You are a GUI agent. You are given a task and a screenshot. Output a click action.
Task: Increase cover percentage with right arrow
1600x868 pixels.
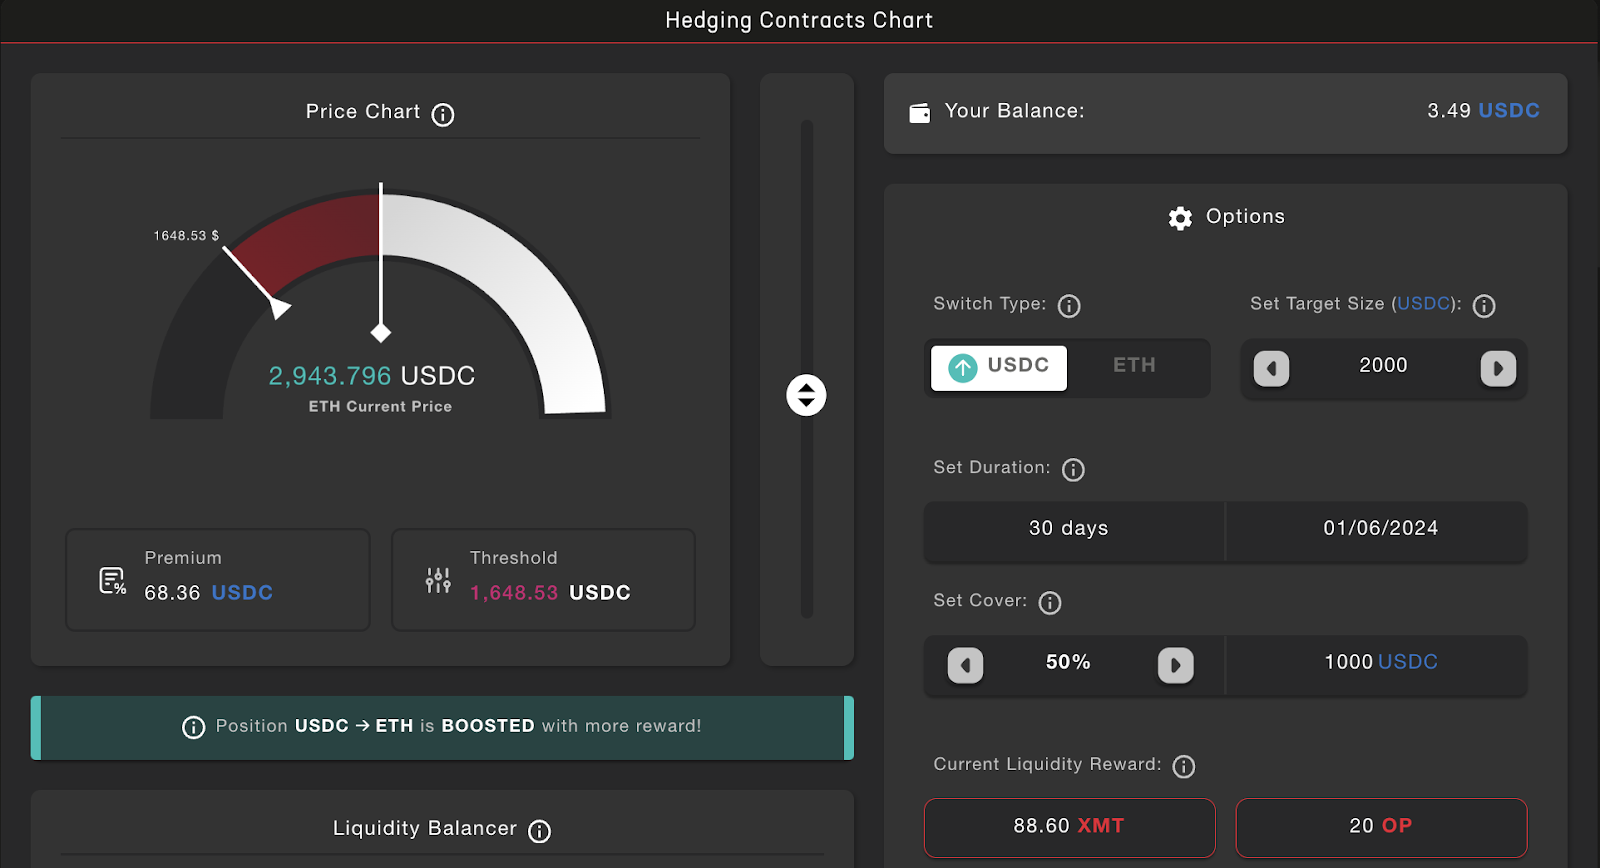click(x=1176, y=665)
